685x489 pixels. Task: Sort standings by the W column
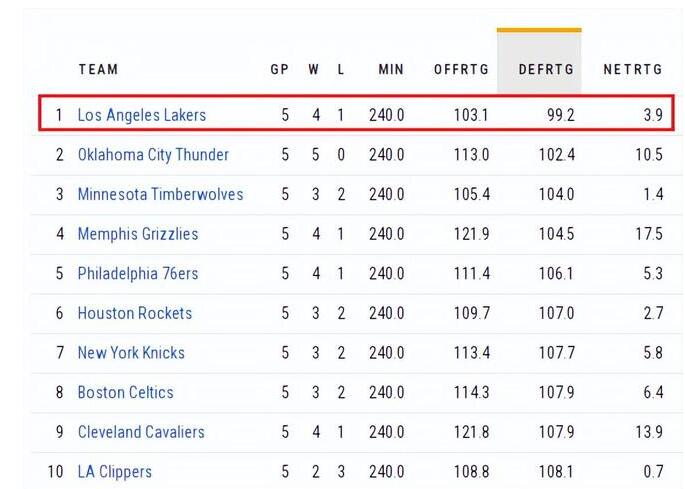[x=314, y=70]
